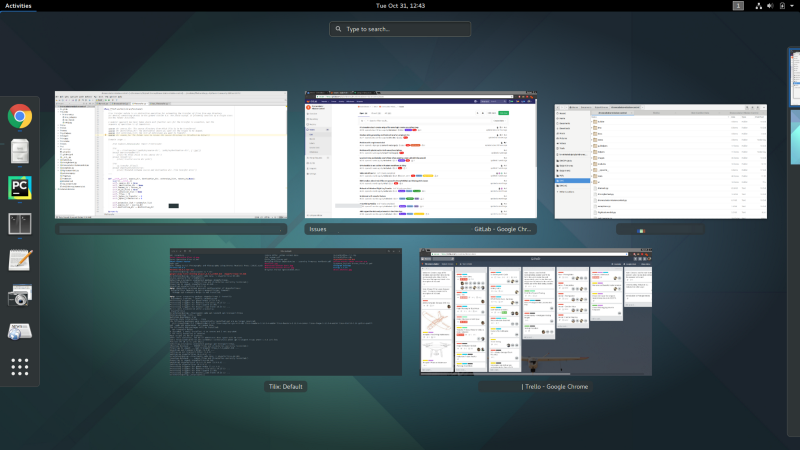Show all applications grid button
The width and height of the screenshot is (800, 450).
pyautogui.click(x=20, y=367)
